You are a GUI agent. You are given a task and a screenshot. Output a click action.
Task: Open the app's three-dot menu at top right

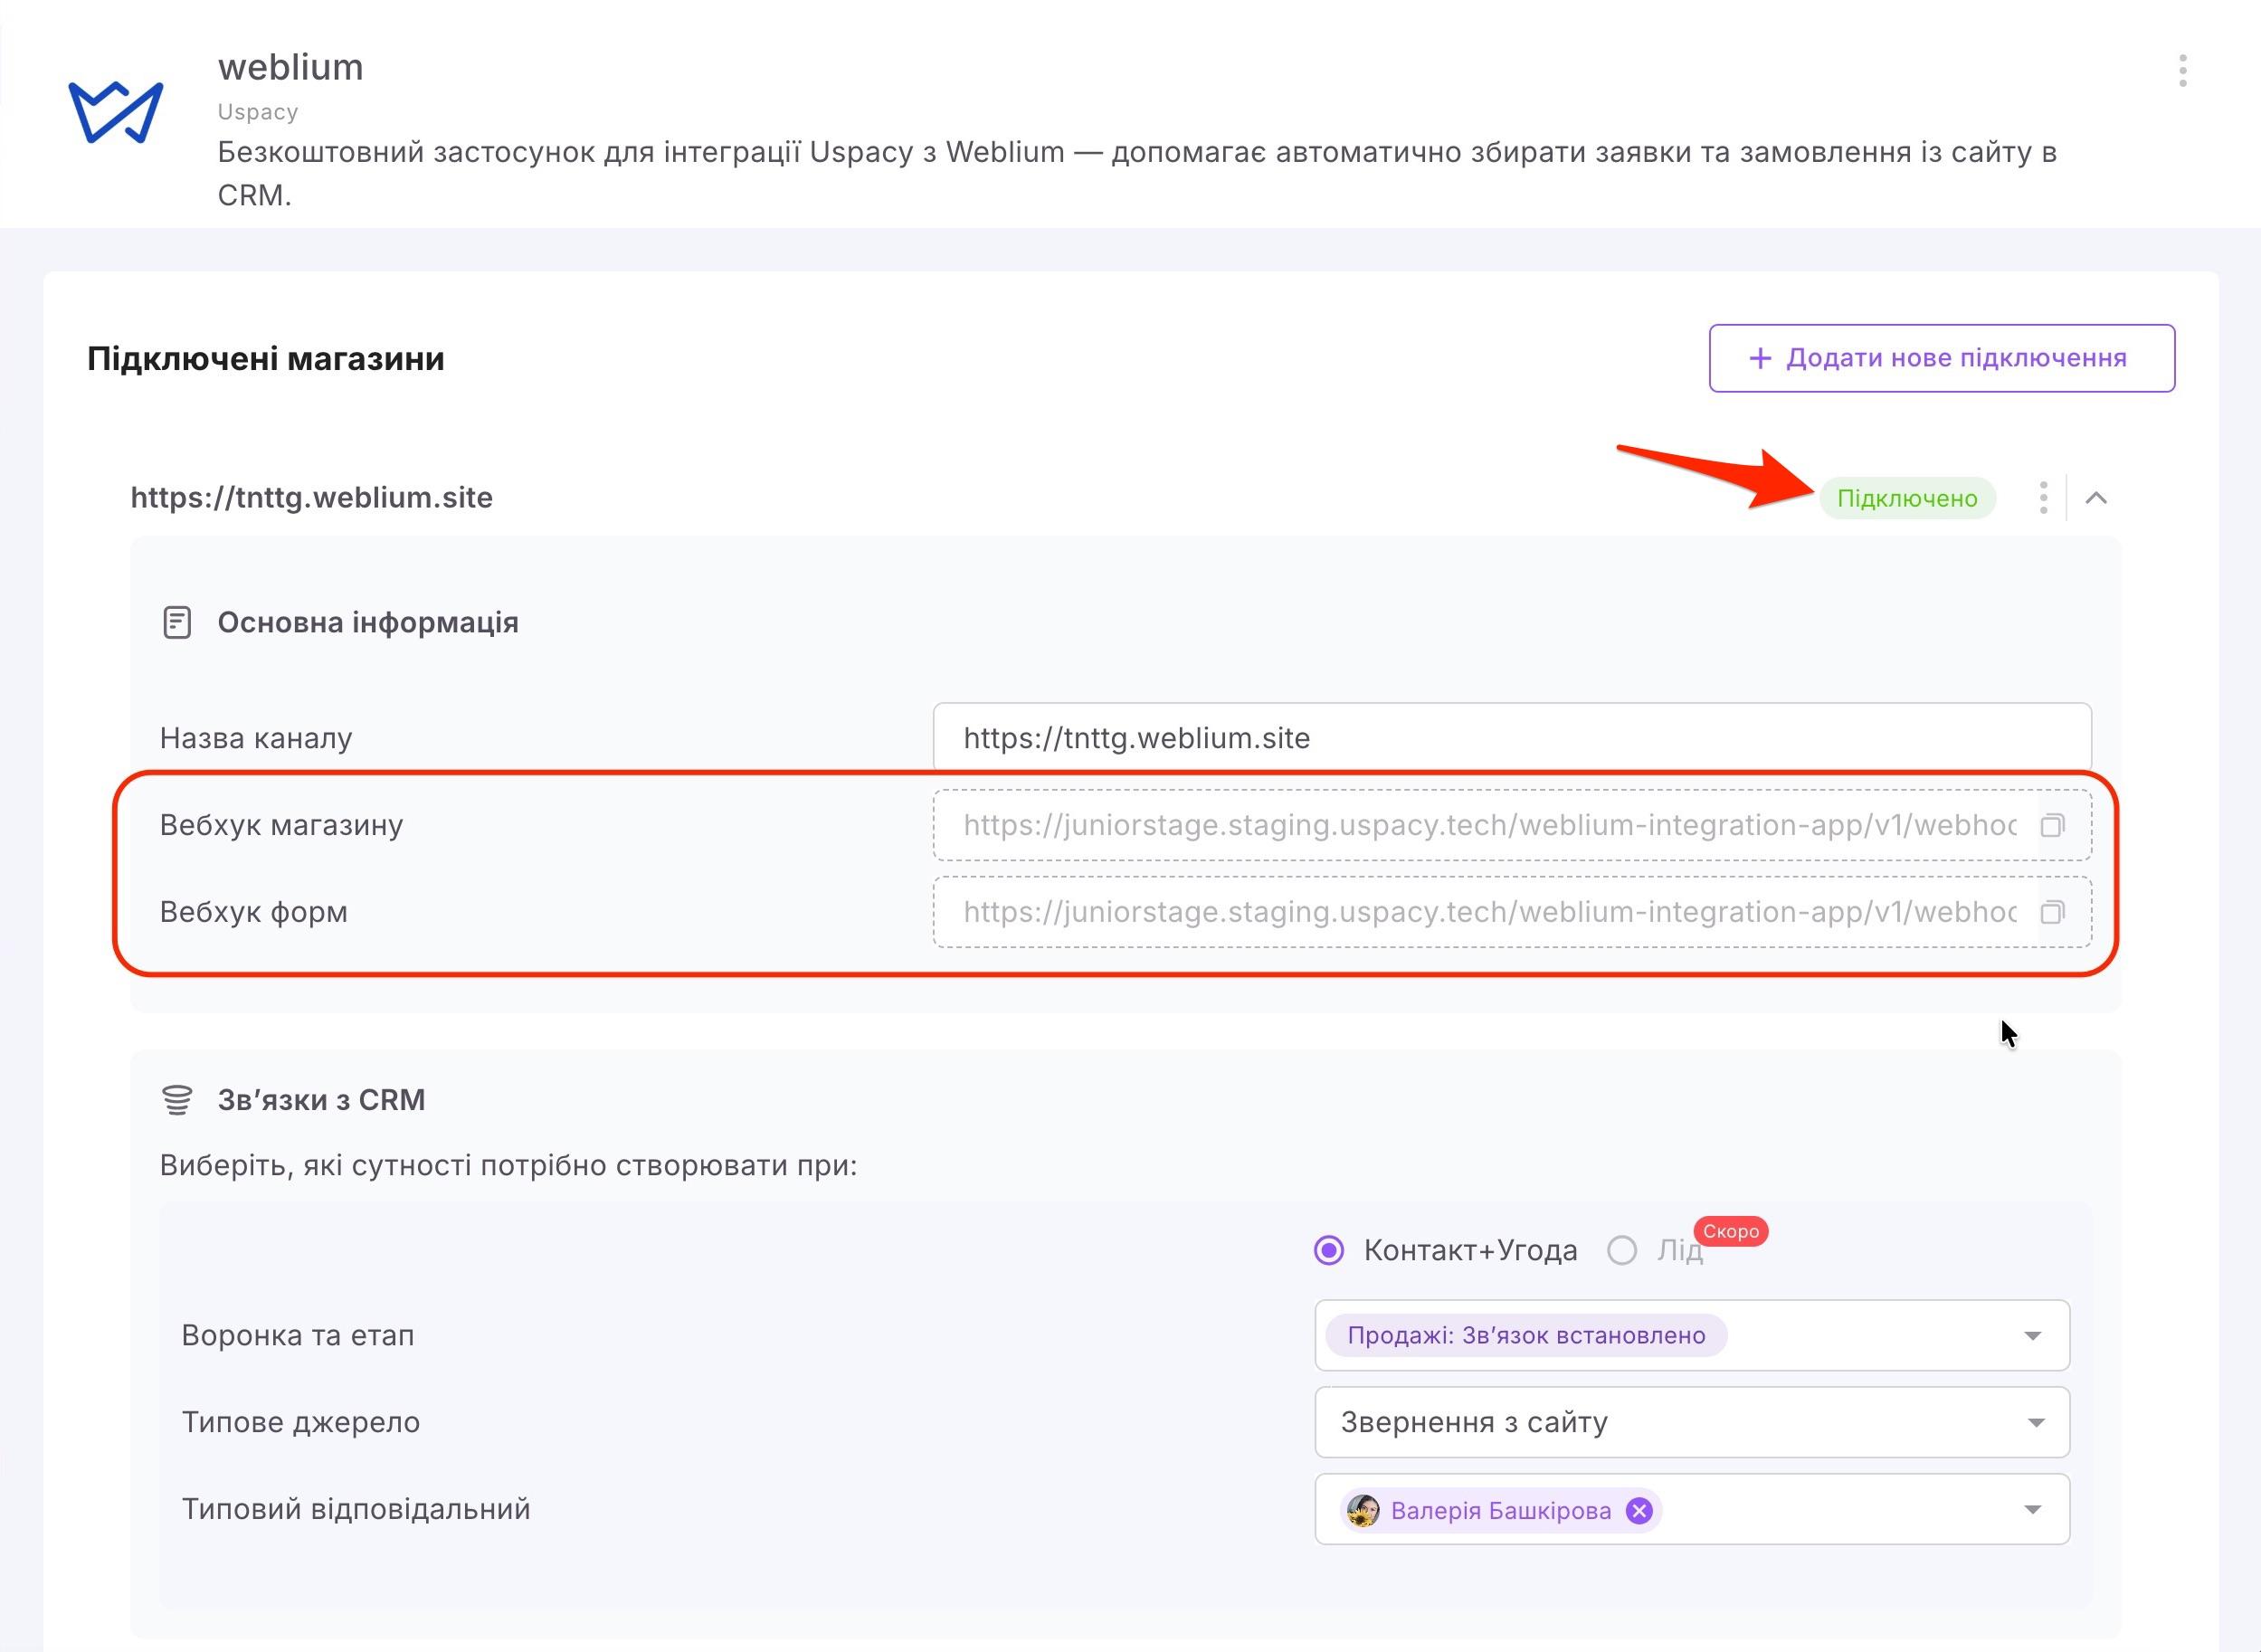pyautogui.click(x=2182, y=70)
